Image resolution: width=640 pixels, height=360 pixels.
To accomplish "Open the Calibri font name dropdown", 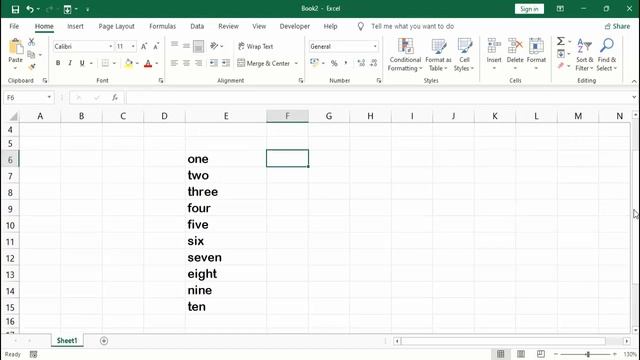I will tap(111, 47).
